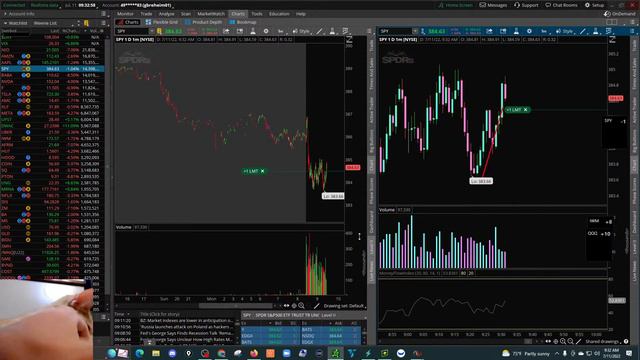The height and width of the screenshot is (360, 640).
Task: Open Firefox from the taskbar
Action: (x=254, y=353)
